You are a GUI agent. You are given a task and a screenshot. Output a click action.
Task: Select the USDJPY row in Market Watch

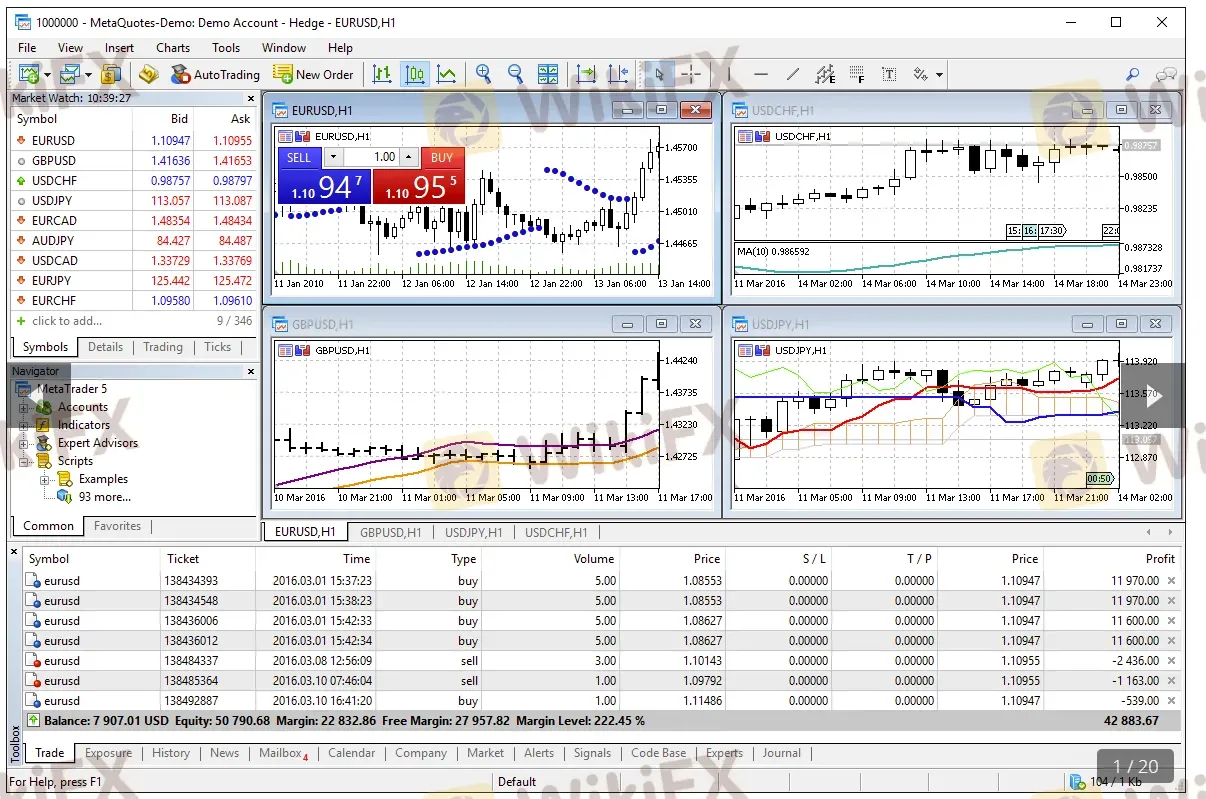[134, 201]
